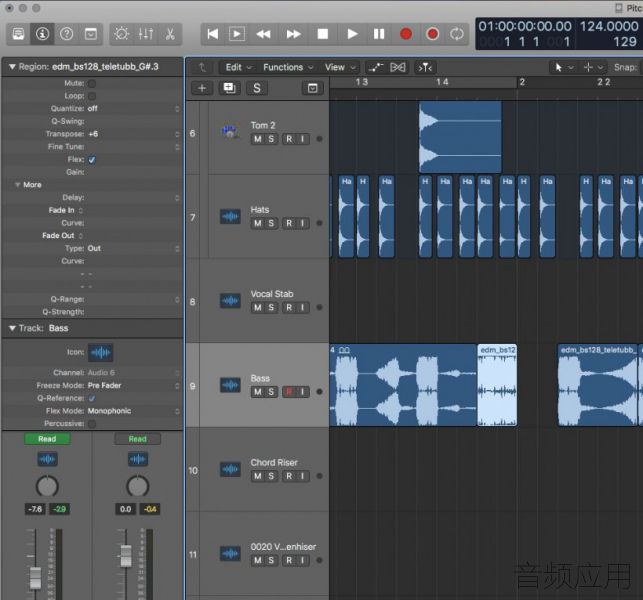Open the Fade Out Type dropdown
Image resolution: width=643 pixels, height=600 pixels.
coord(134,249)
